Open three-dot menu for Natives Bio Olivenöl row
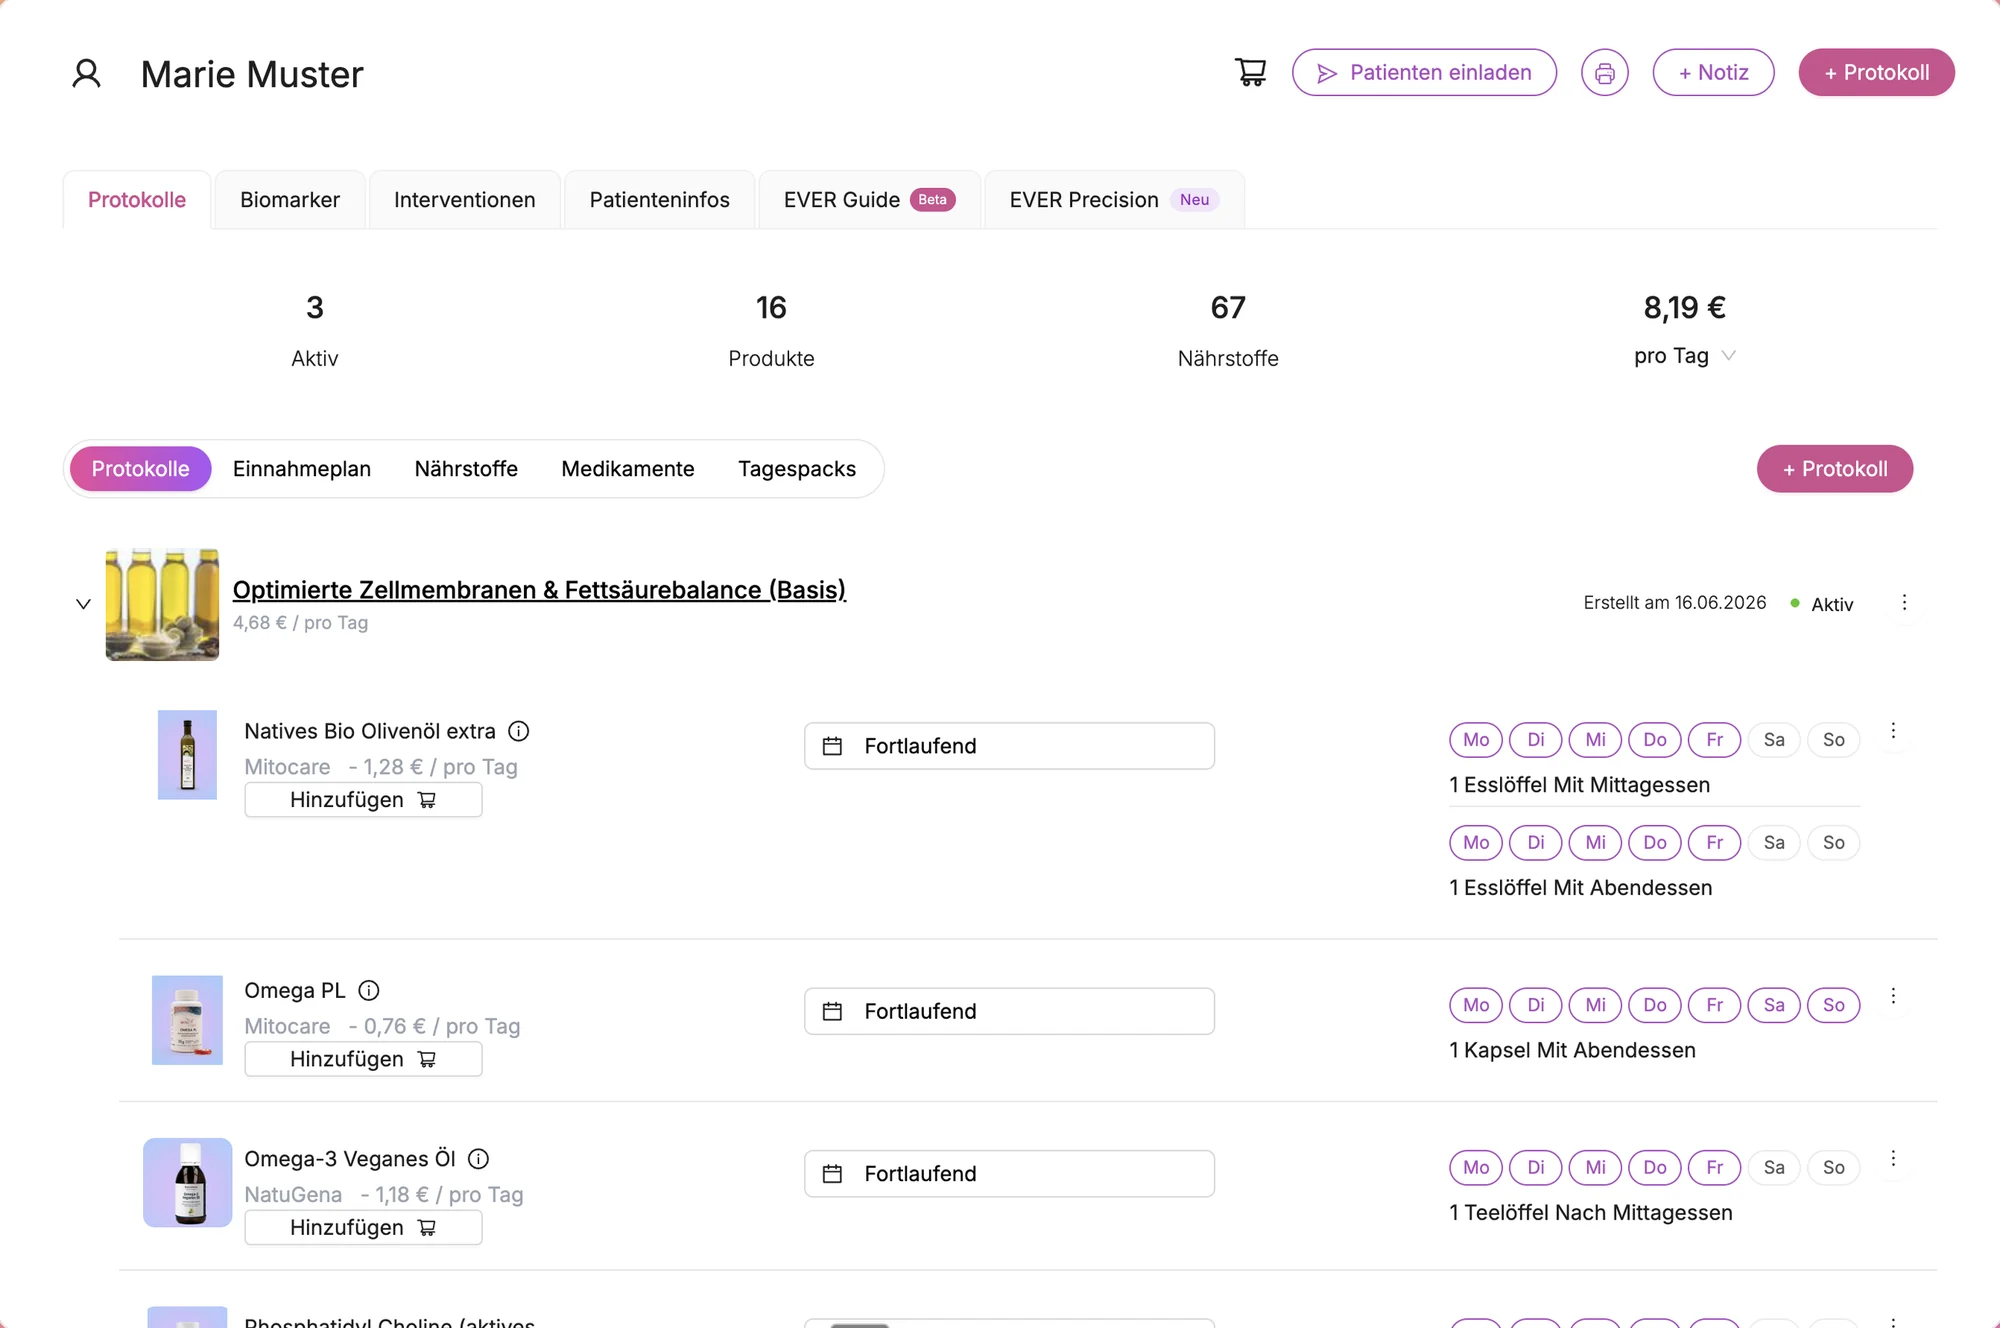The image size is (2000, 1328). (x=1893, y=730)
